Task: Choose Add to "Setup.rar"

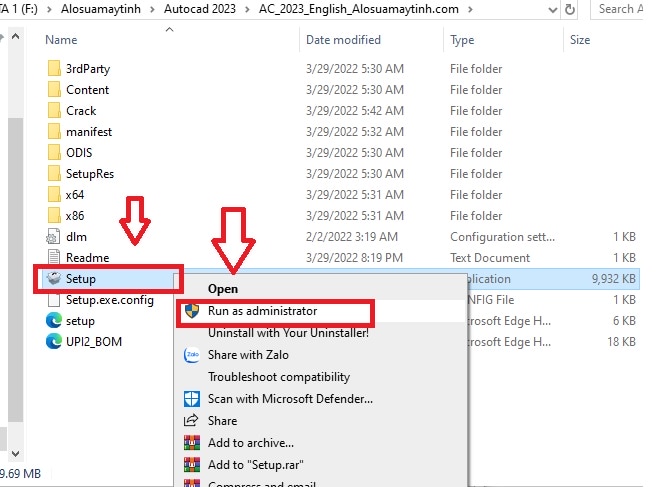Action: (258, 465)
